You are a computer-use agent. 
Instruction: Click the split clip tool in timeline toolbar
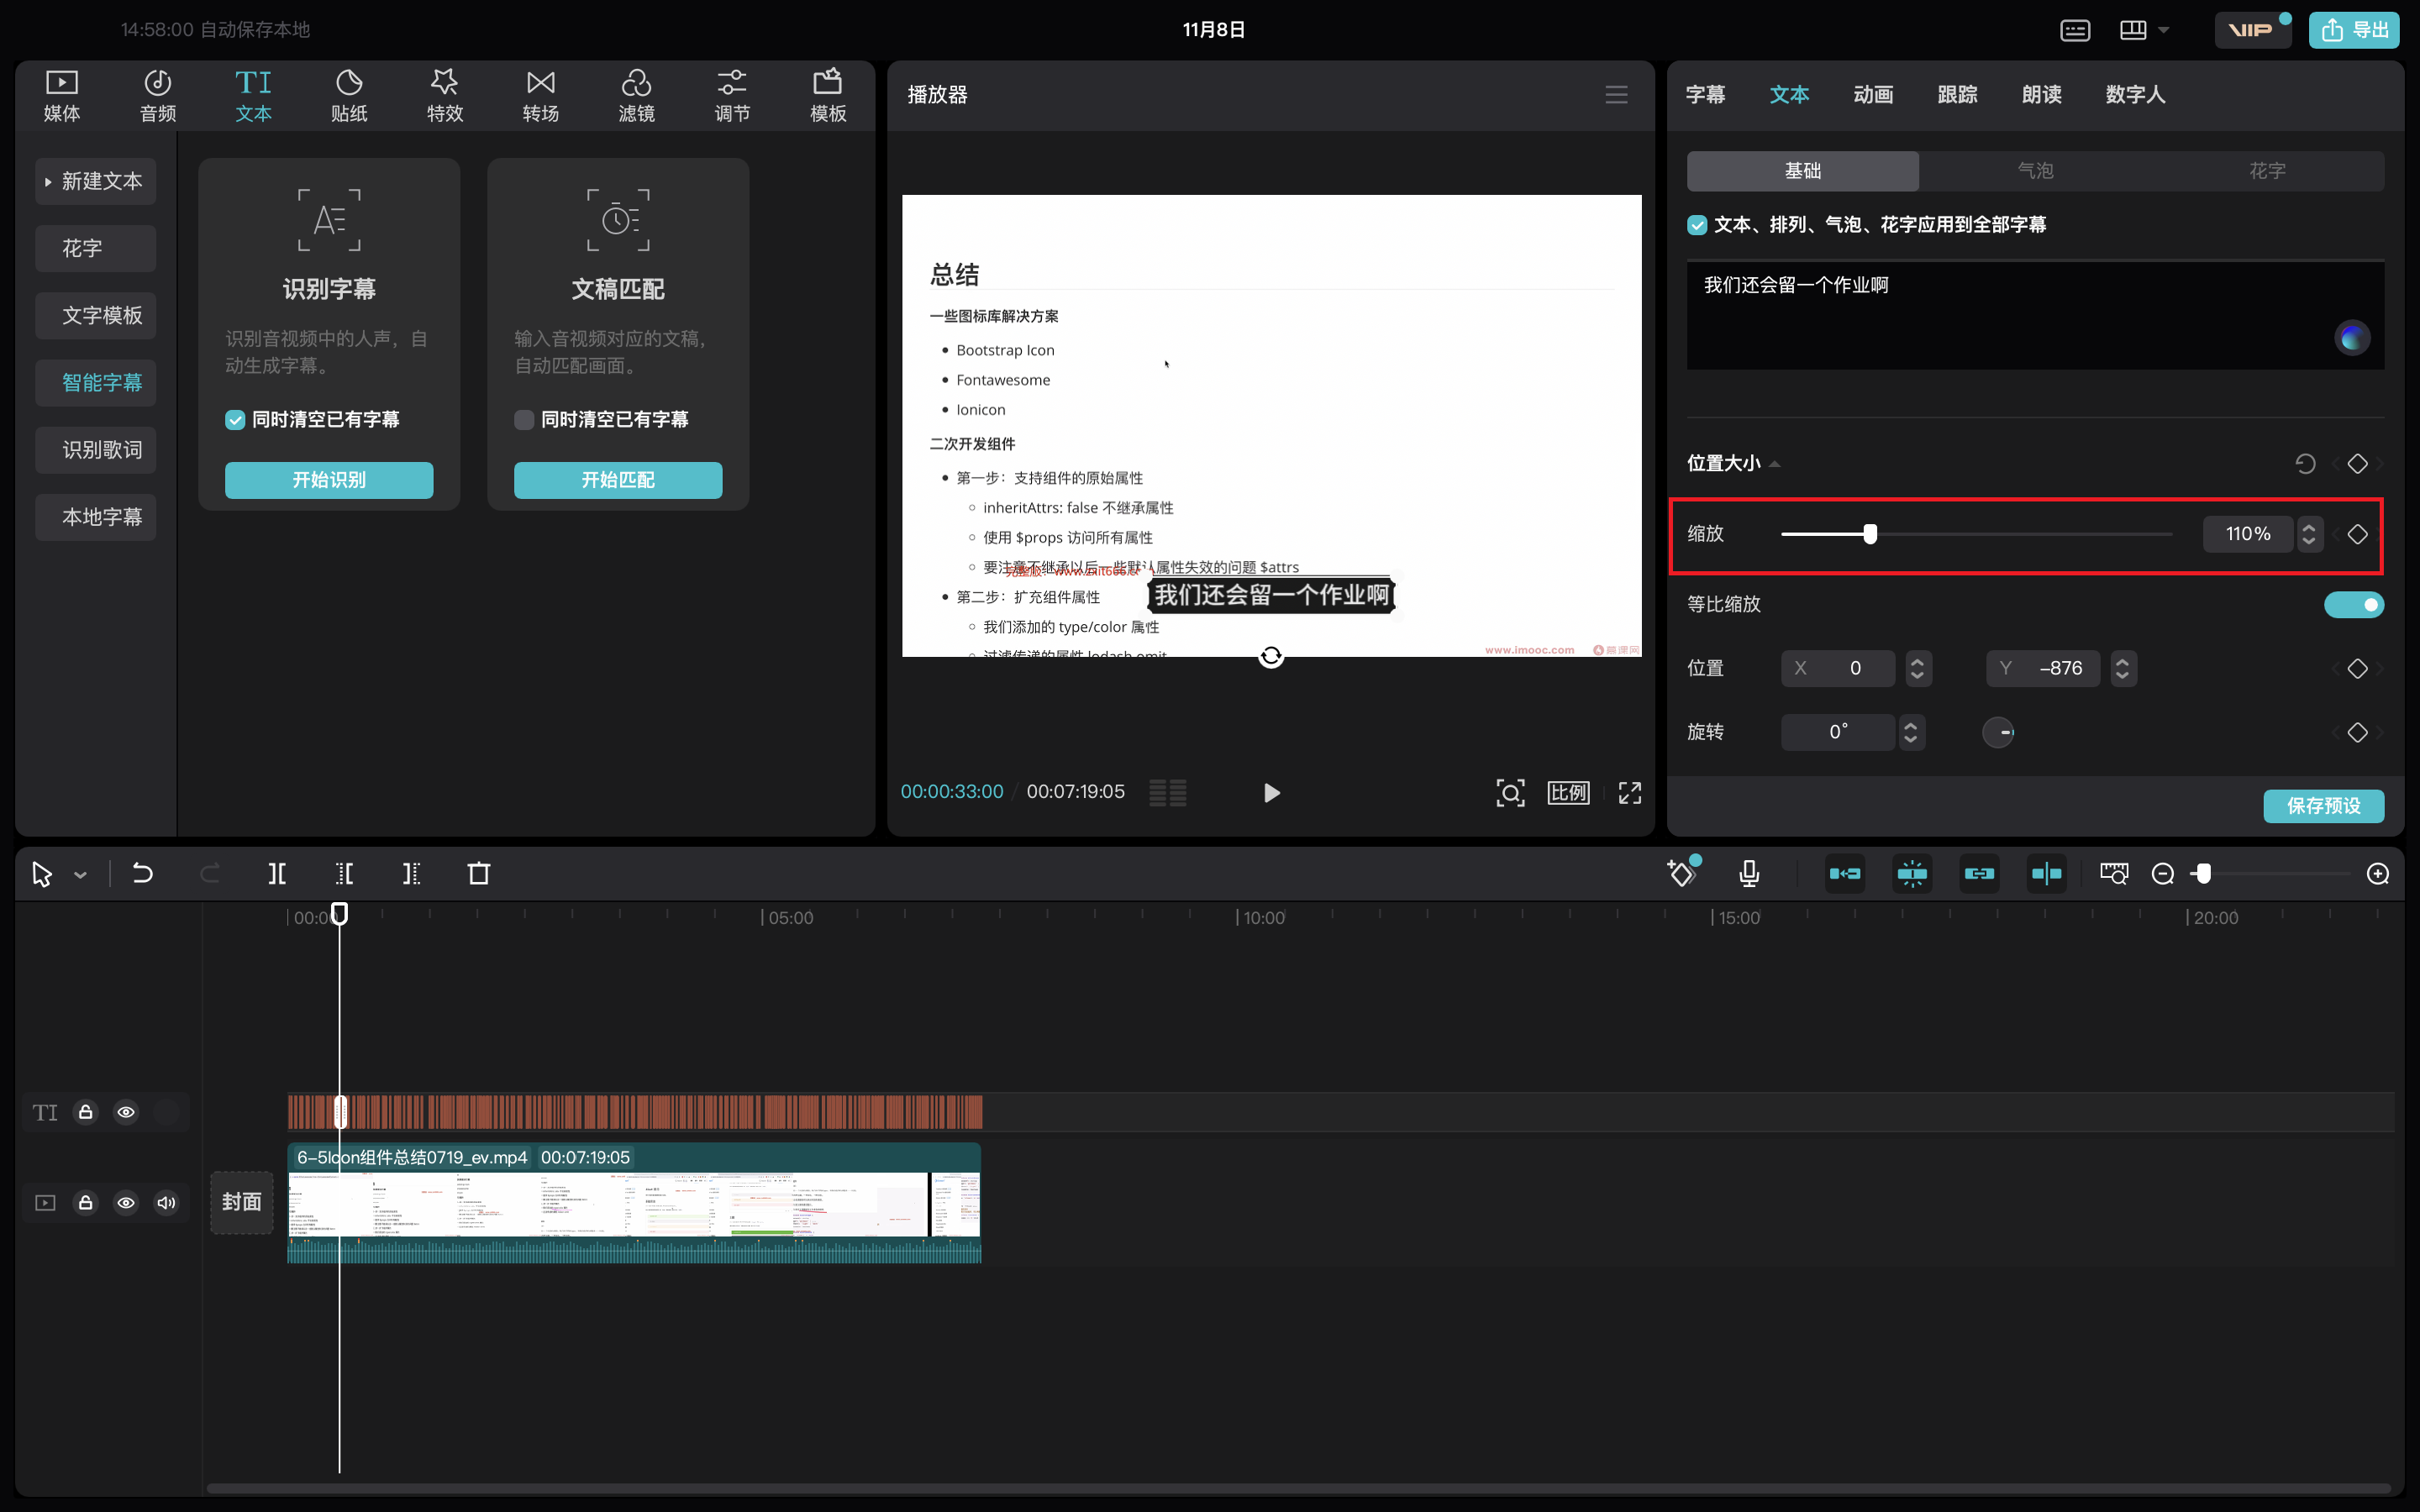pos(277,874)
